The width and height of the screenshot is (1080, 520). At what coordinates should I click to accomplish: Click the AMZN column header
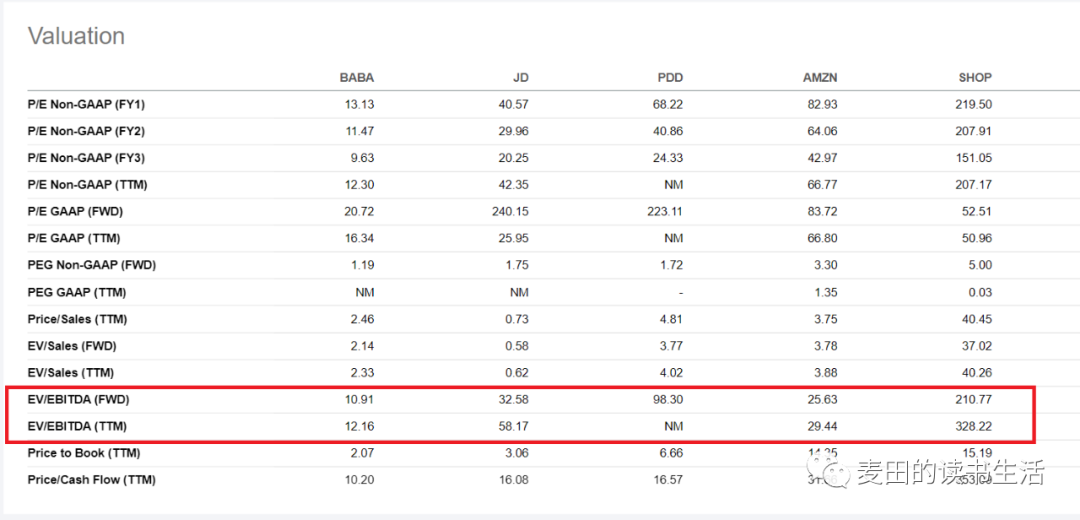pyautogui.click(x=820, y=78)
